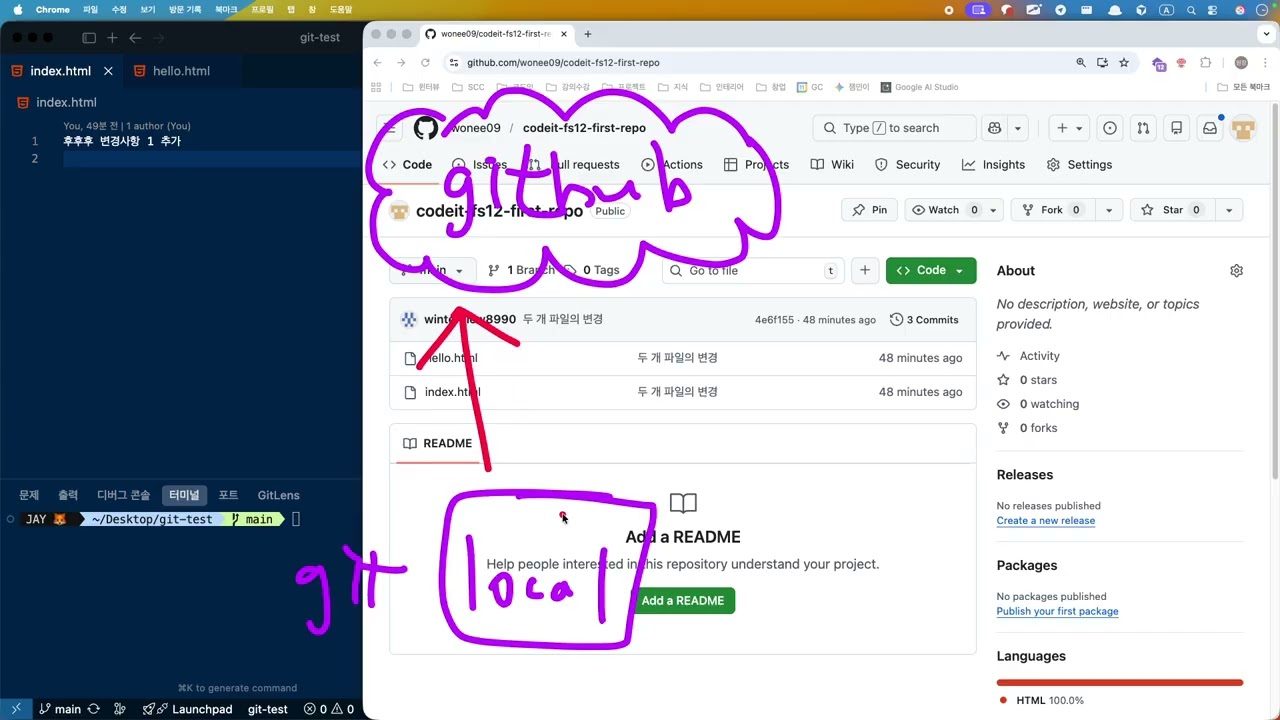
Task: Open the 문제 panel tab
Action: point(29,495)
